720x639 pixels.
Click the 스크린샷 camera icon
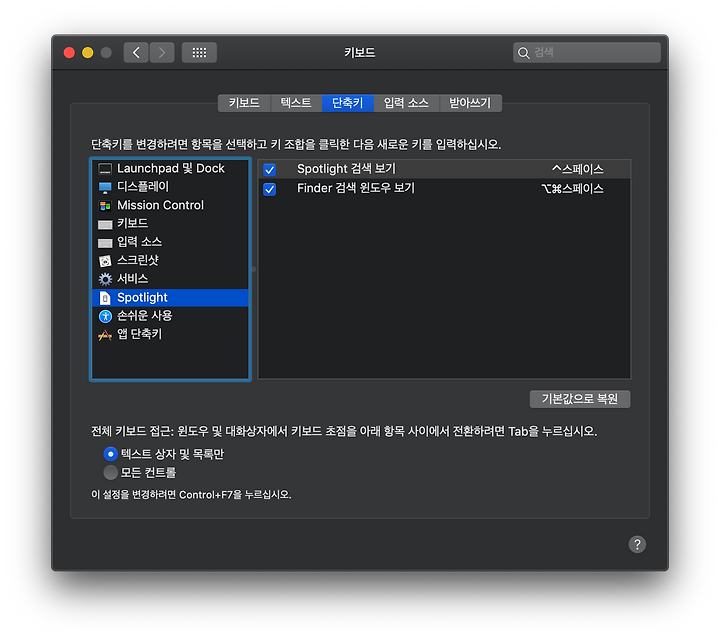(x=105, y=261)
